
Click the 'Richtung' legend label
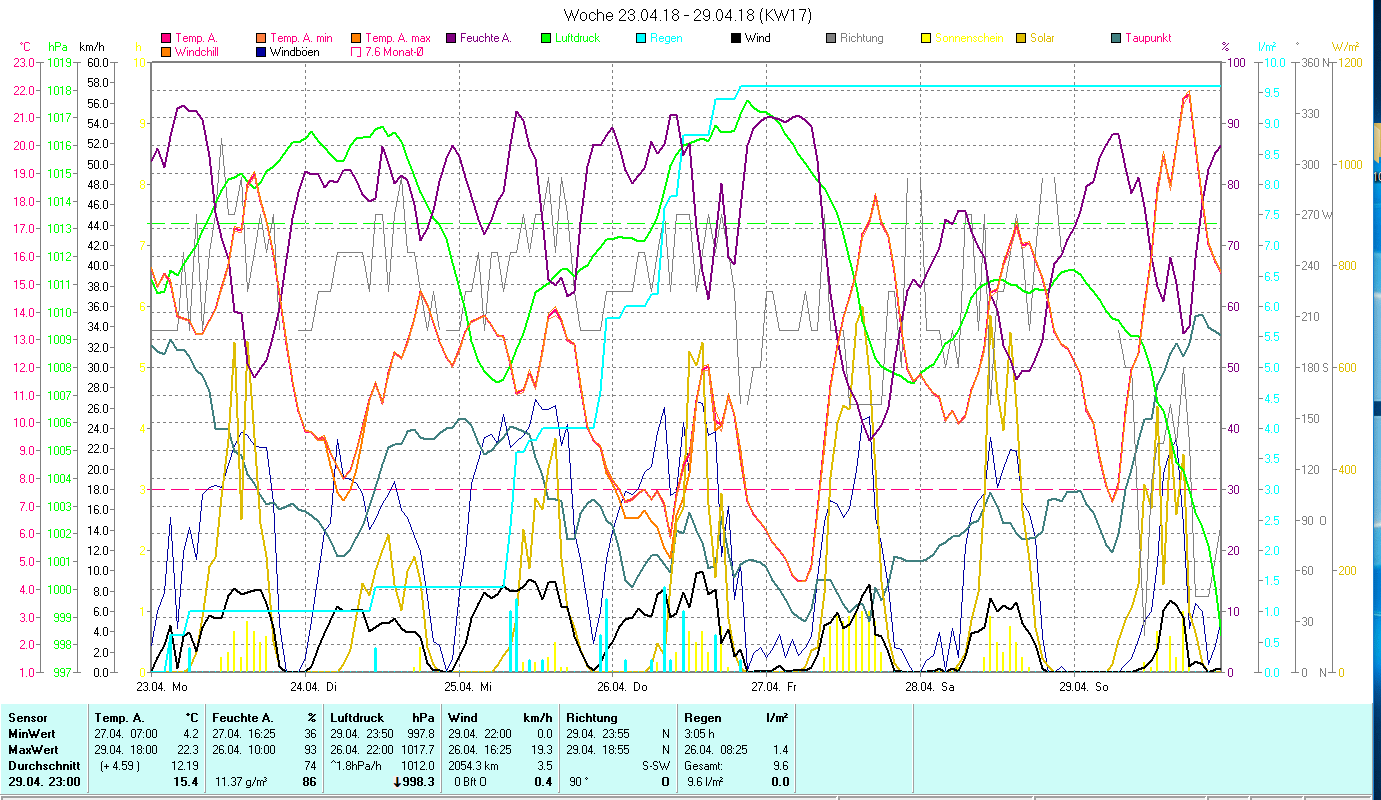pyautogui.click(x=862, y=38)
